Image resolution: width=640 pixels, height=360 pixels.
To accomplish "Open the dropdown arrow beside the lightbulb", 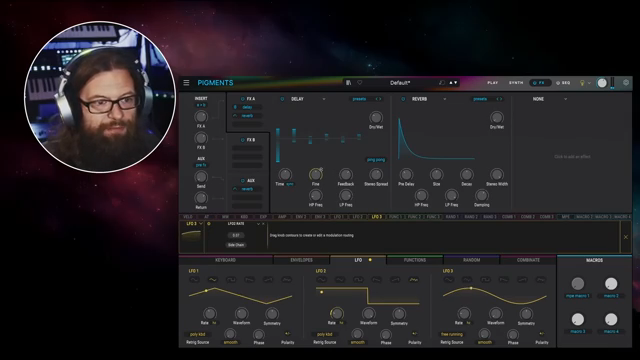I will tap(589, 83).
